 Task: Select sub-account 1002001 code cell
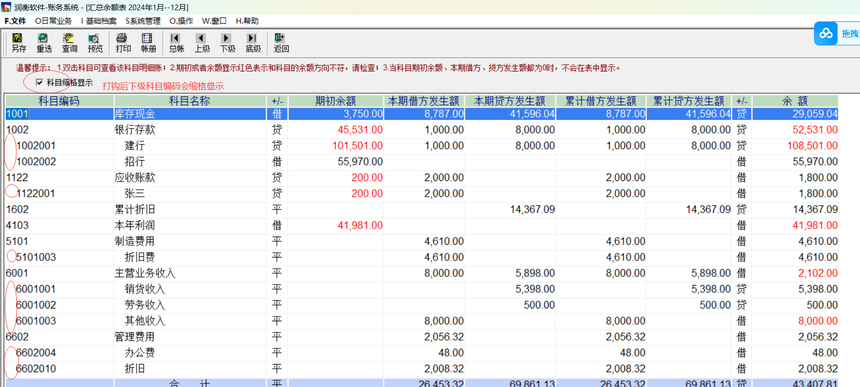(59, 146)
